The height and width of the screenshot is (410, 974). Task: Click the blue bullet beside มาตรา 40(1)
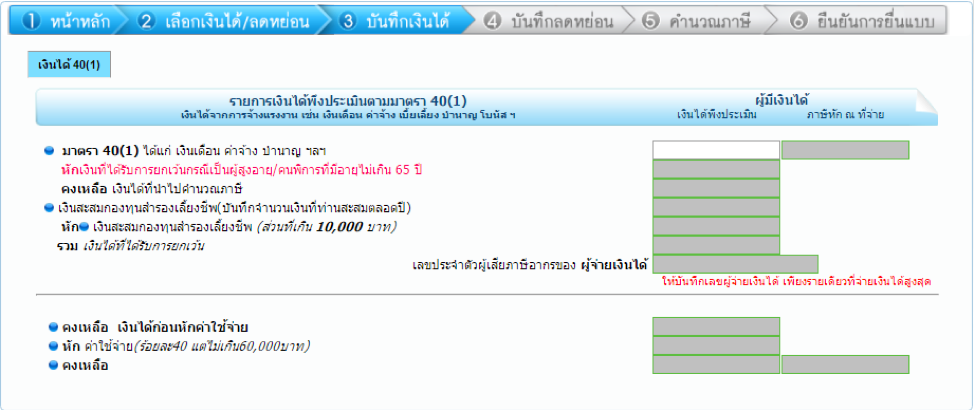point(50,151)
